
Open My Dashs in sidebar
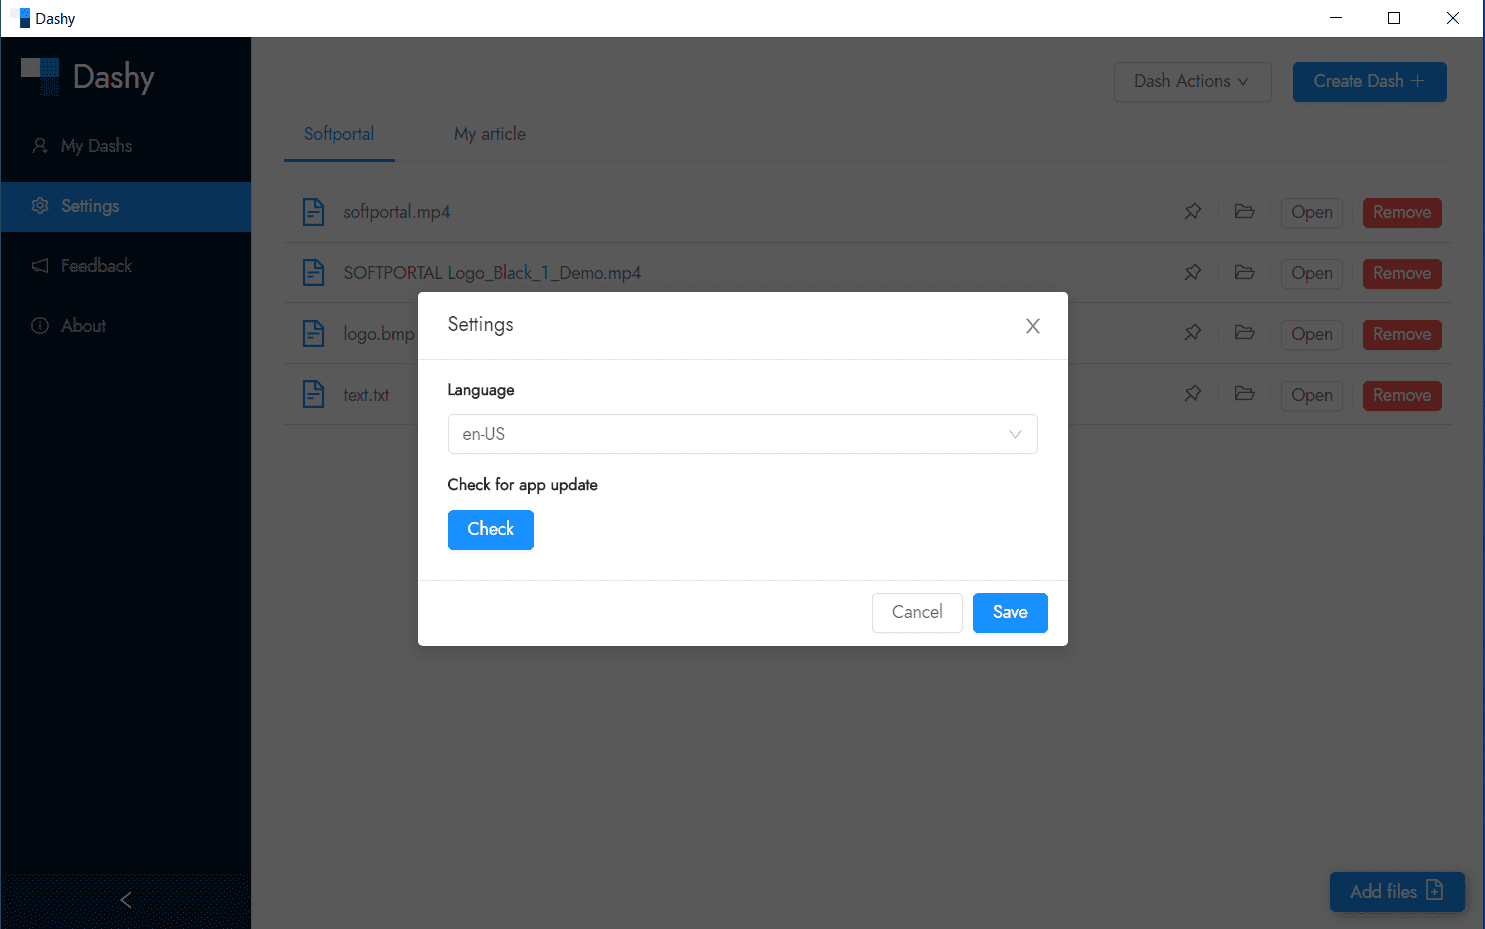[96, 146]
